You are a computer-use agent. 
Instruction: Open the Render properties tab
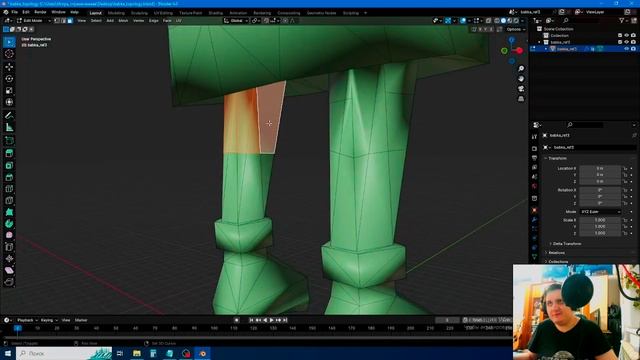(534, 149)
